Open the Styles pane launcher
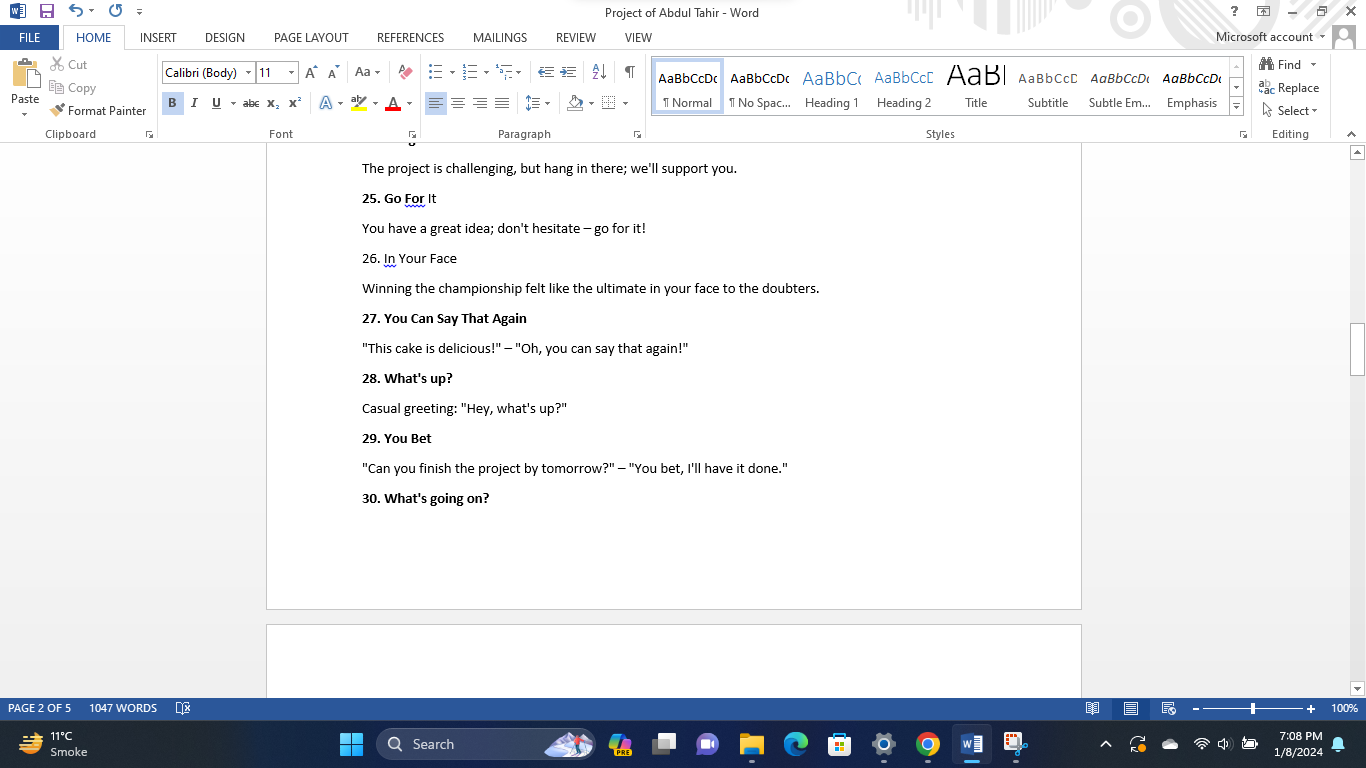 (x=1243, y=134)
